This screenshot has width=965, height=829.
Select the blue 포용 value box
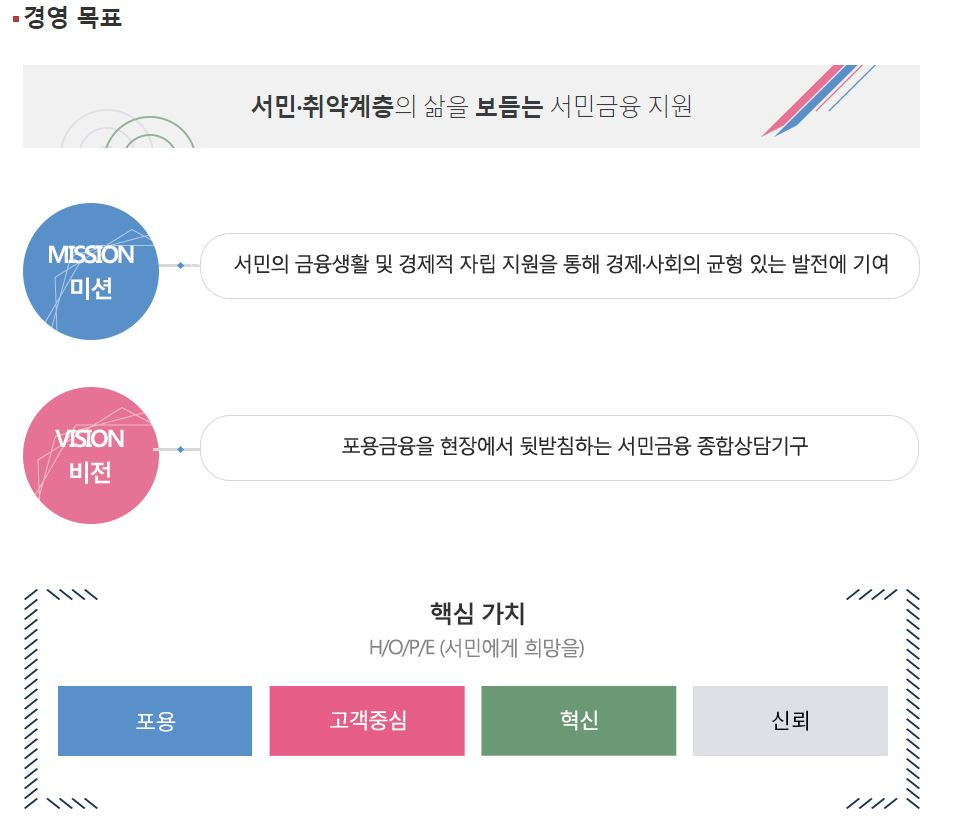point(155,721)
